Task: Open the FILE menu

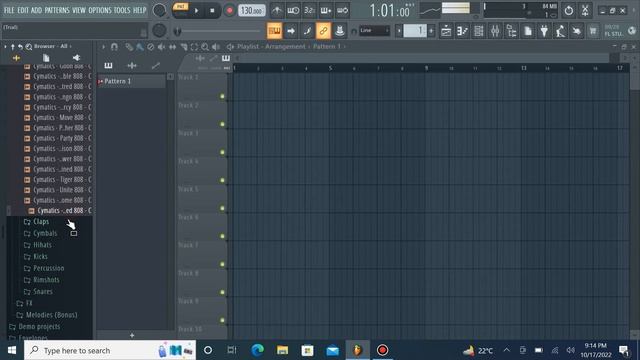Action: point(9,10)
